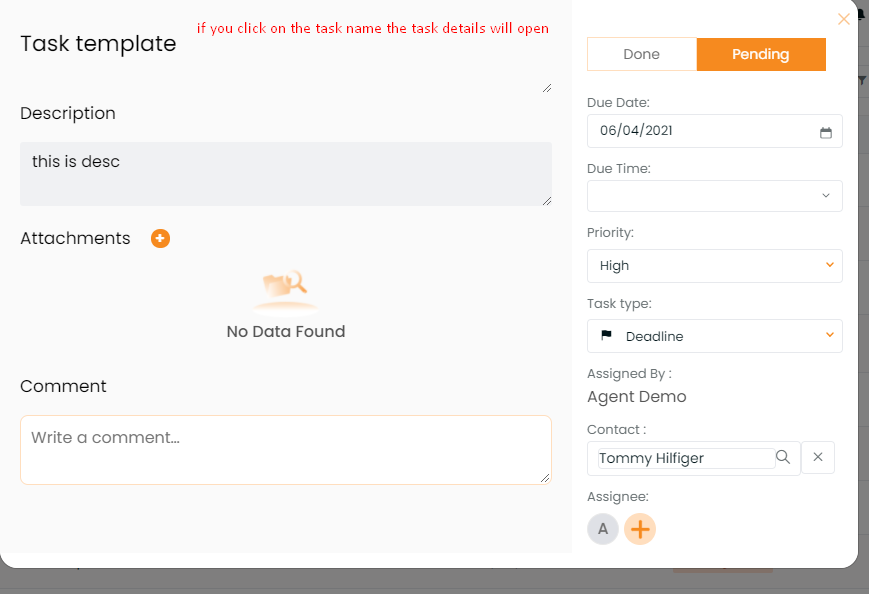Grab the comment box resize handle
The image size is (869, 594).
pyautogui.click(x=545, y=478)
